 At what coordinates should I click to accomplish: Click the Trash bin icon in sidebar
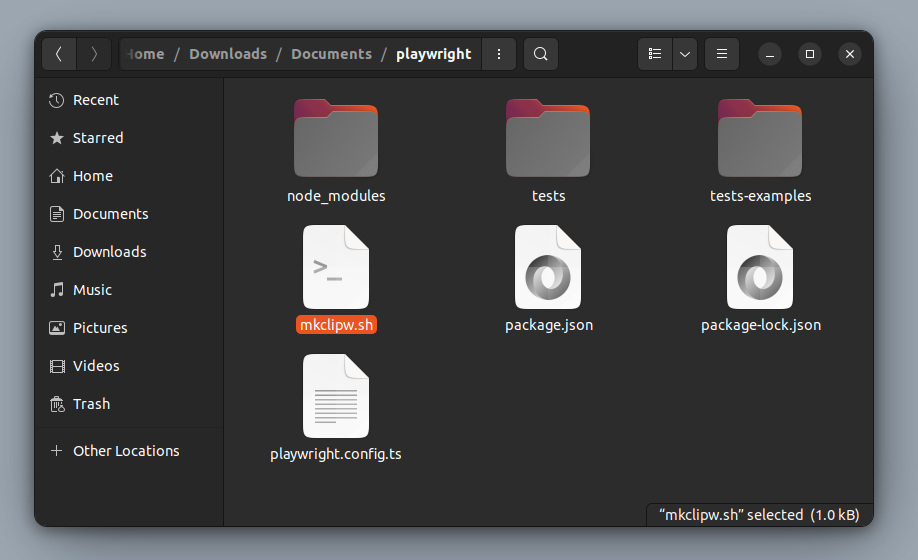[57, 404]
